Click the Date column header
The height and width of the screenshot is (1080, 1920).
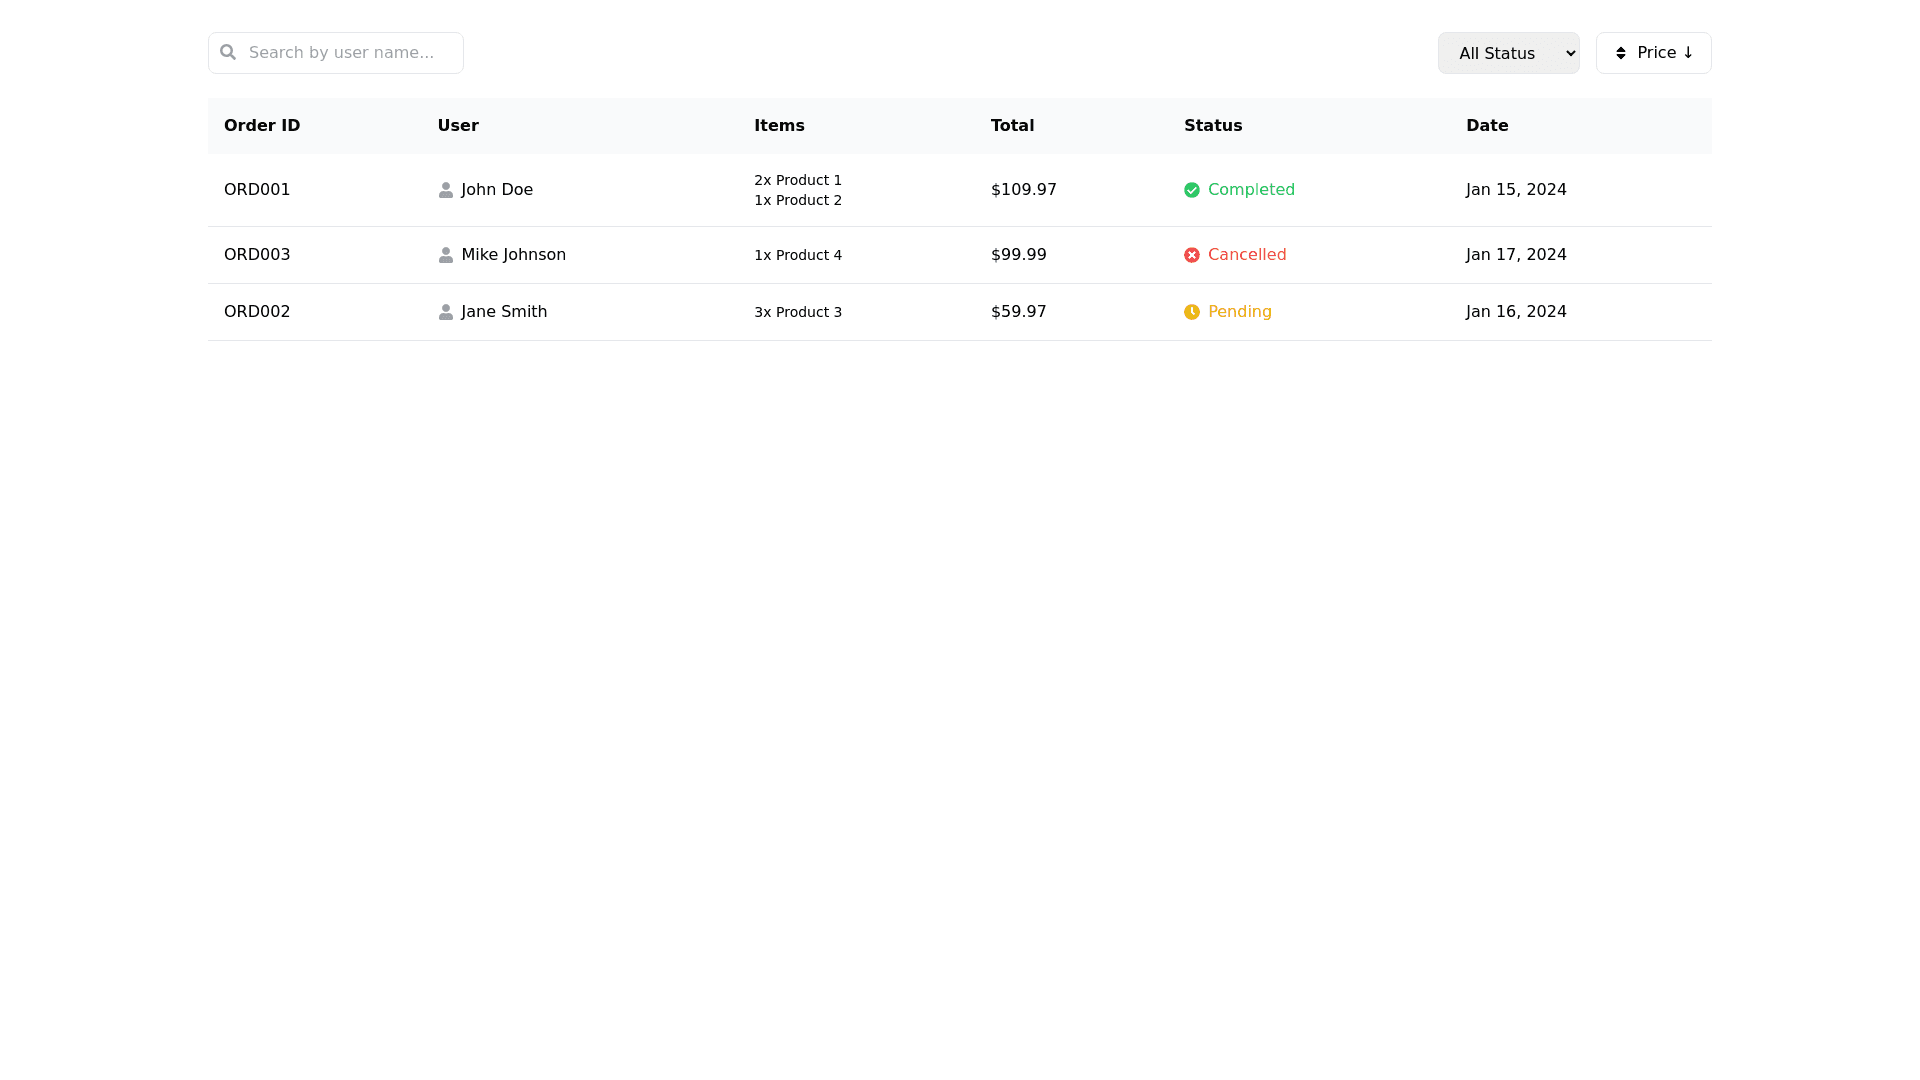point(1486,126)
